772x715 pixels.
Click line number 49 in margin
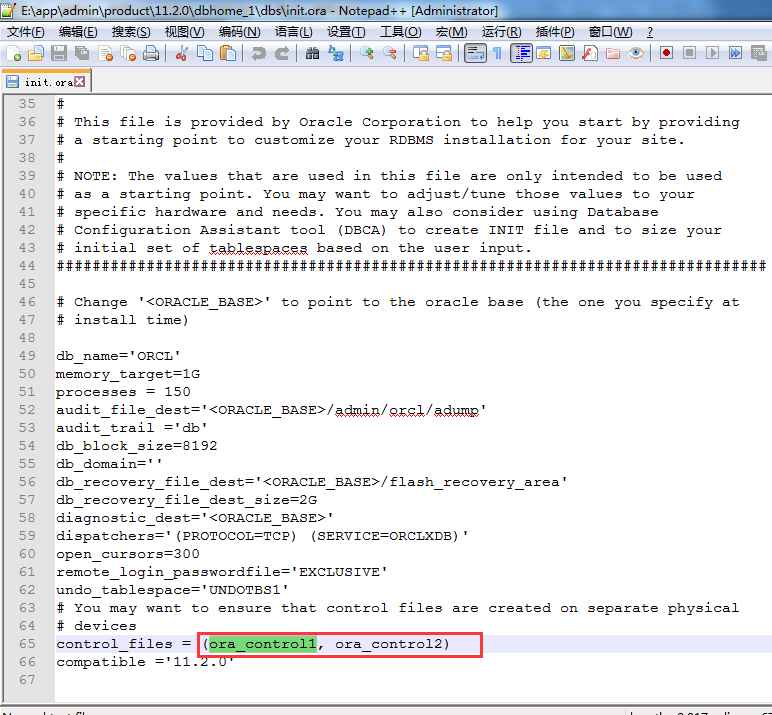coord(28,356)
